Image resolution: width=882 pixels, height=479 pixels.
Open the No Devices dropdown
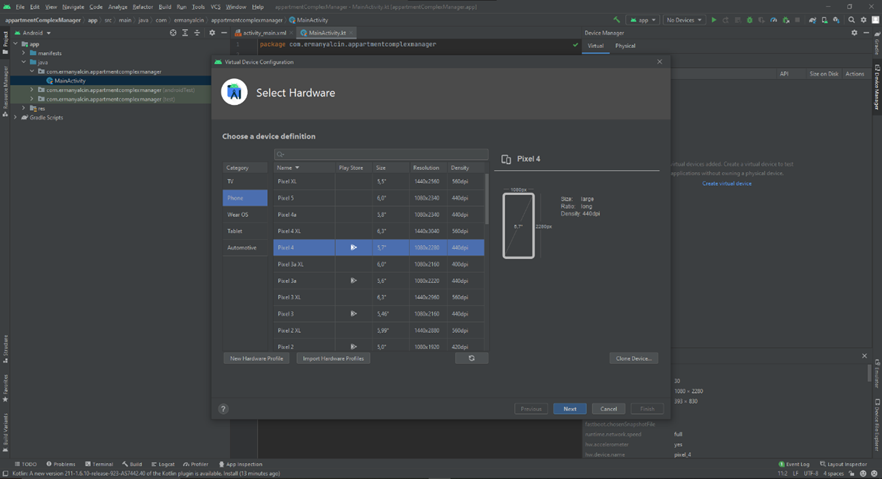click(x=684, y=20)
